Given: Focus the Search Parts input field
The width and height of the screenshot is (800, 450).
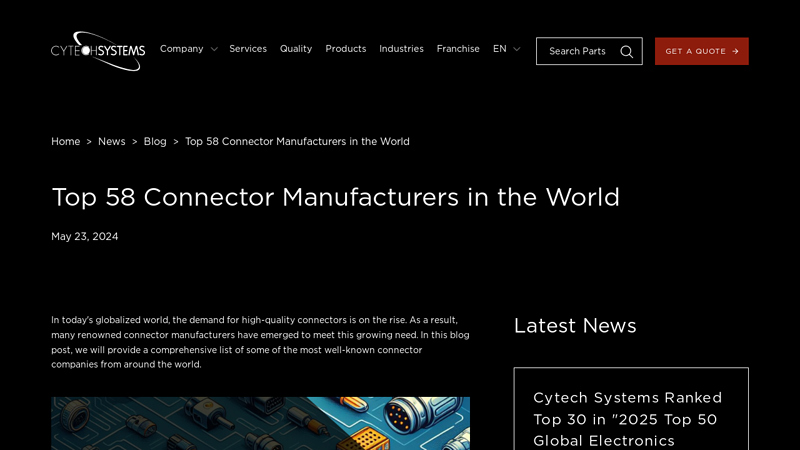Looking at the screenshot, I should point(589,51).
